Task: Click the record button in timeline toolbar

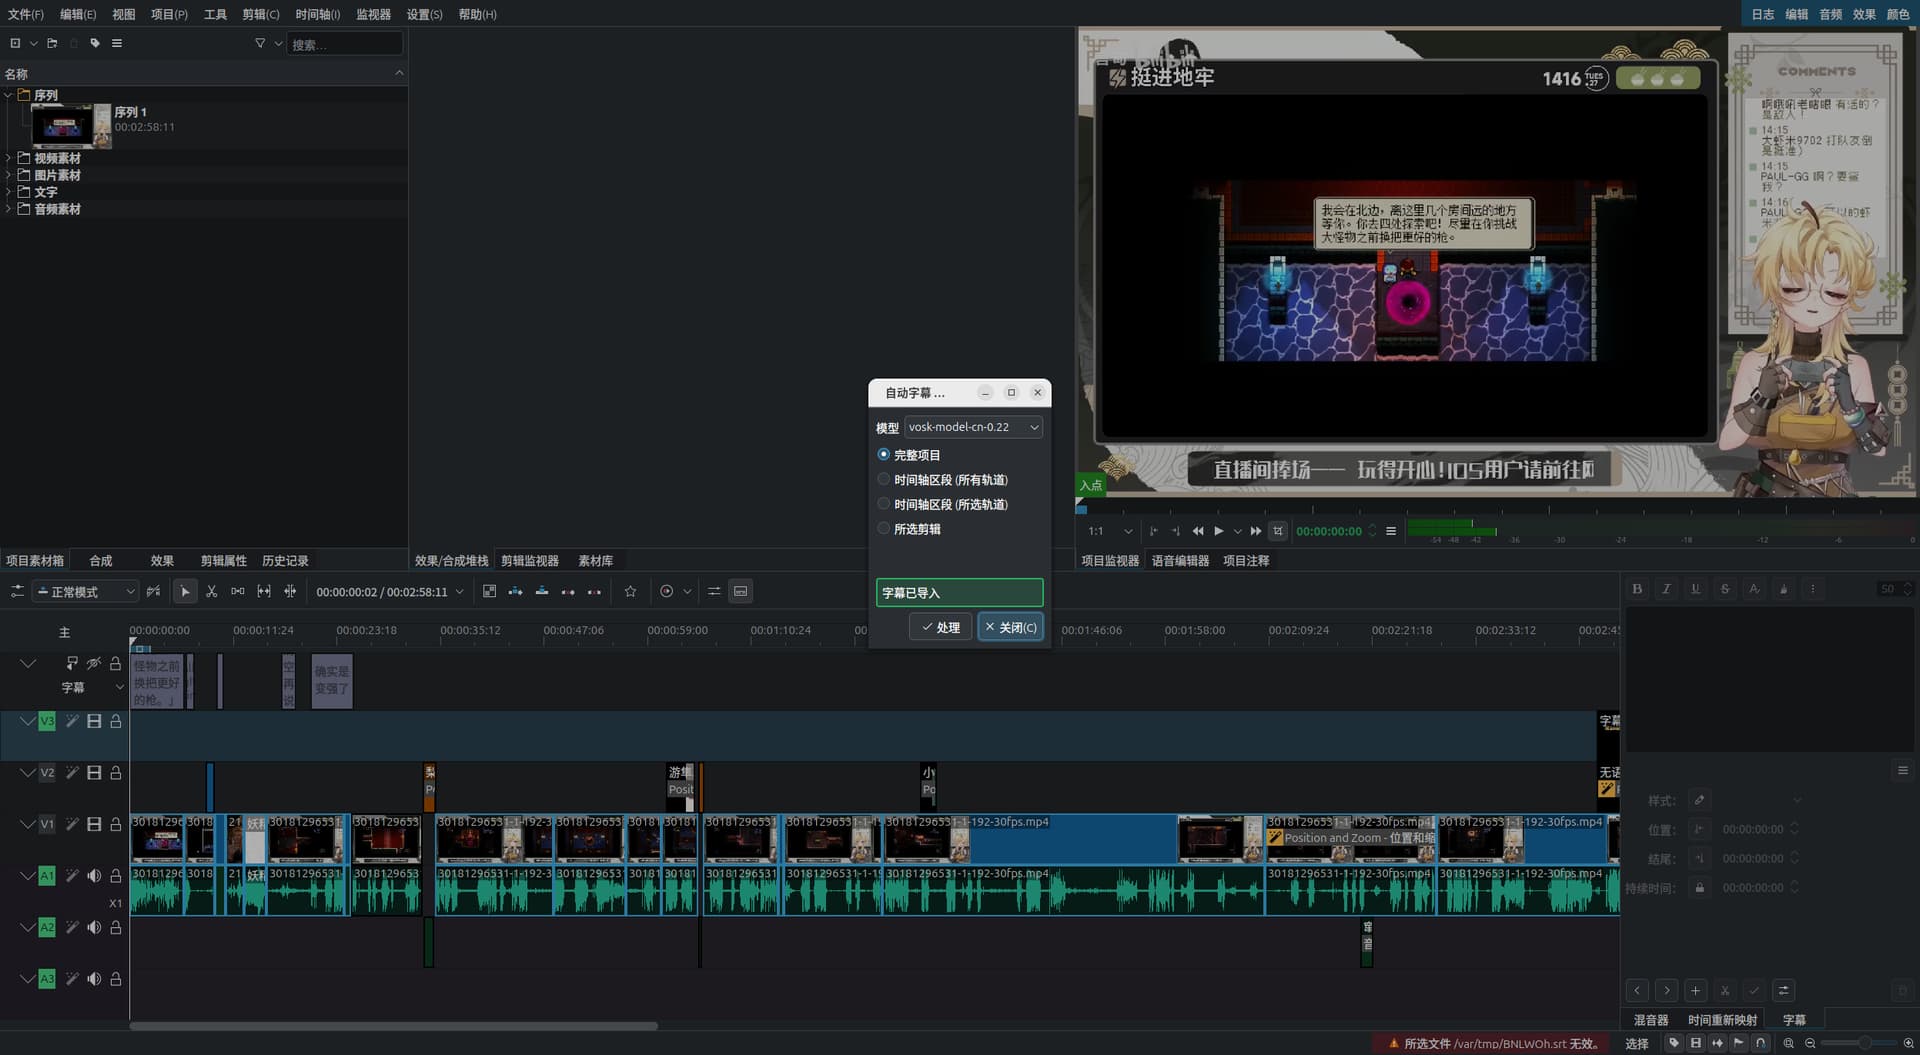Action: [x=667, y=591]
